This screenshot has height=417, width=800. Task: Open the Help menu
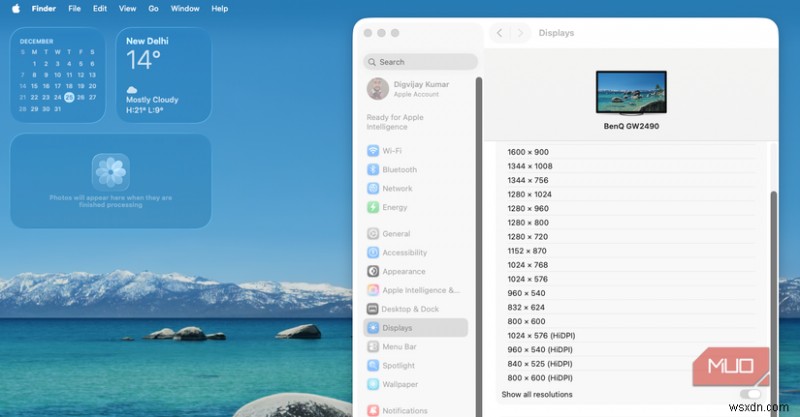point(220,9)
